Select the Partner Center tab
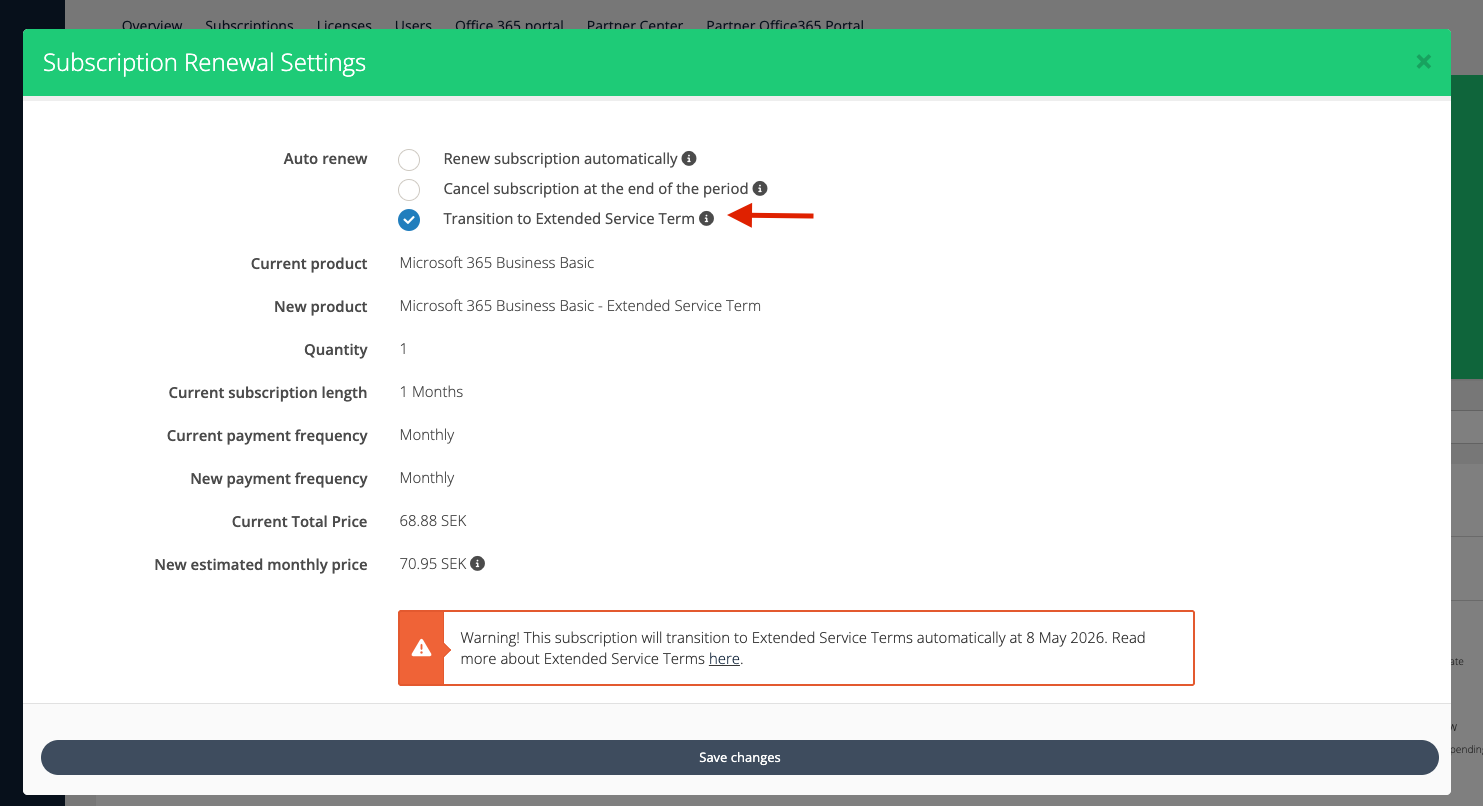This screenshot has width=1483, height=806. pyautogui.click(x=635, y=25)
